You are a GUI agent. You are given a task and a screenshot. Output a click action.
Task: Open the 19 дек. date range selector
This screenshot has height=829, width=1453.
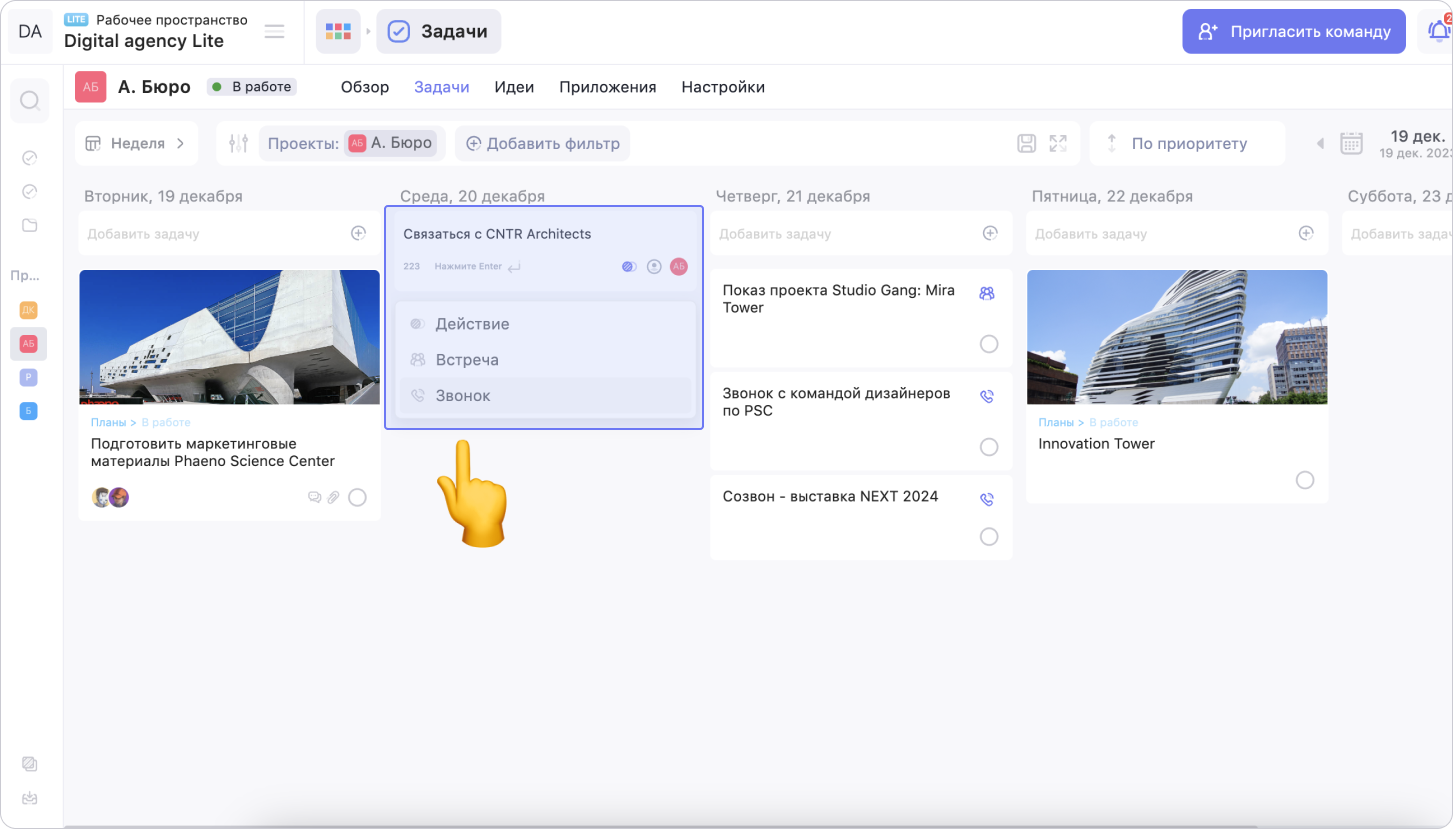[1417, 143]
